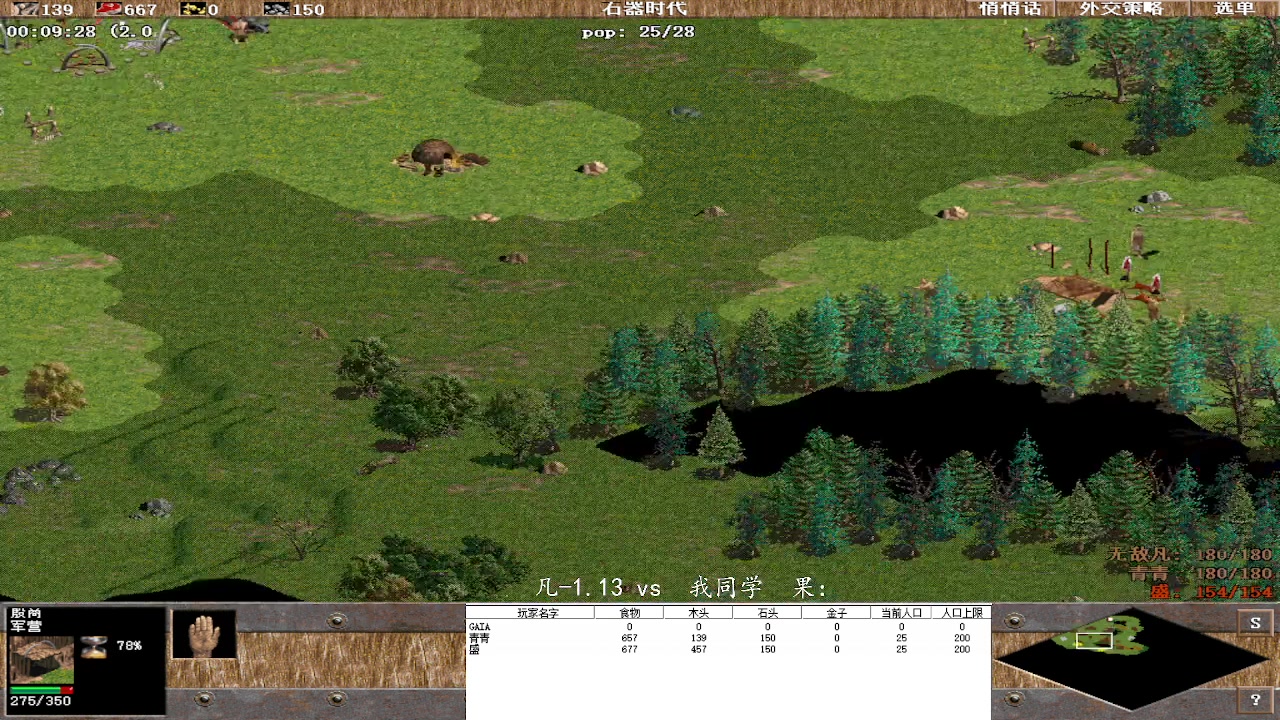The width and height of the screenshot is (1280, 720).
Task: Click food value 657 in table
Action: tap(629, 638)
